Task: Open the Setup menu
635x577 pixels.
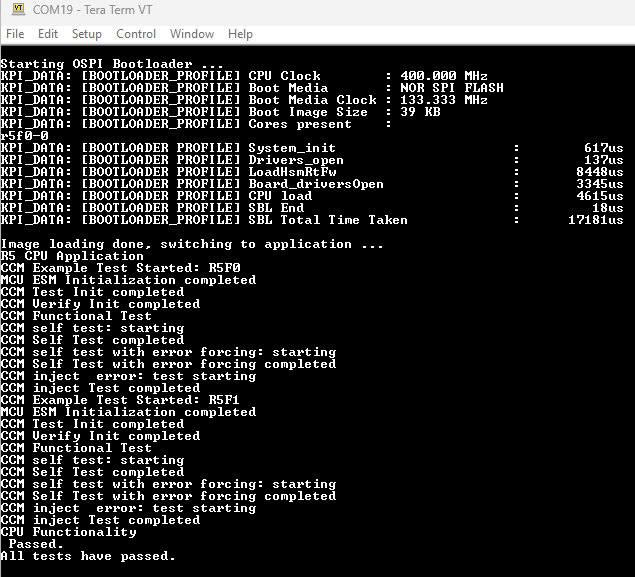Action: coord(87,34)
